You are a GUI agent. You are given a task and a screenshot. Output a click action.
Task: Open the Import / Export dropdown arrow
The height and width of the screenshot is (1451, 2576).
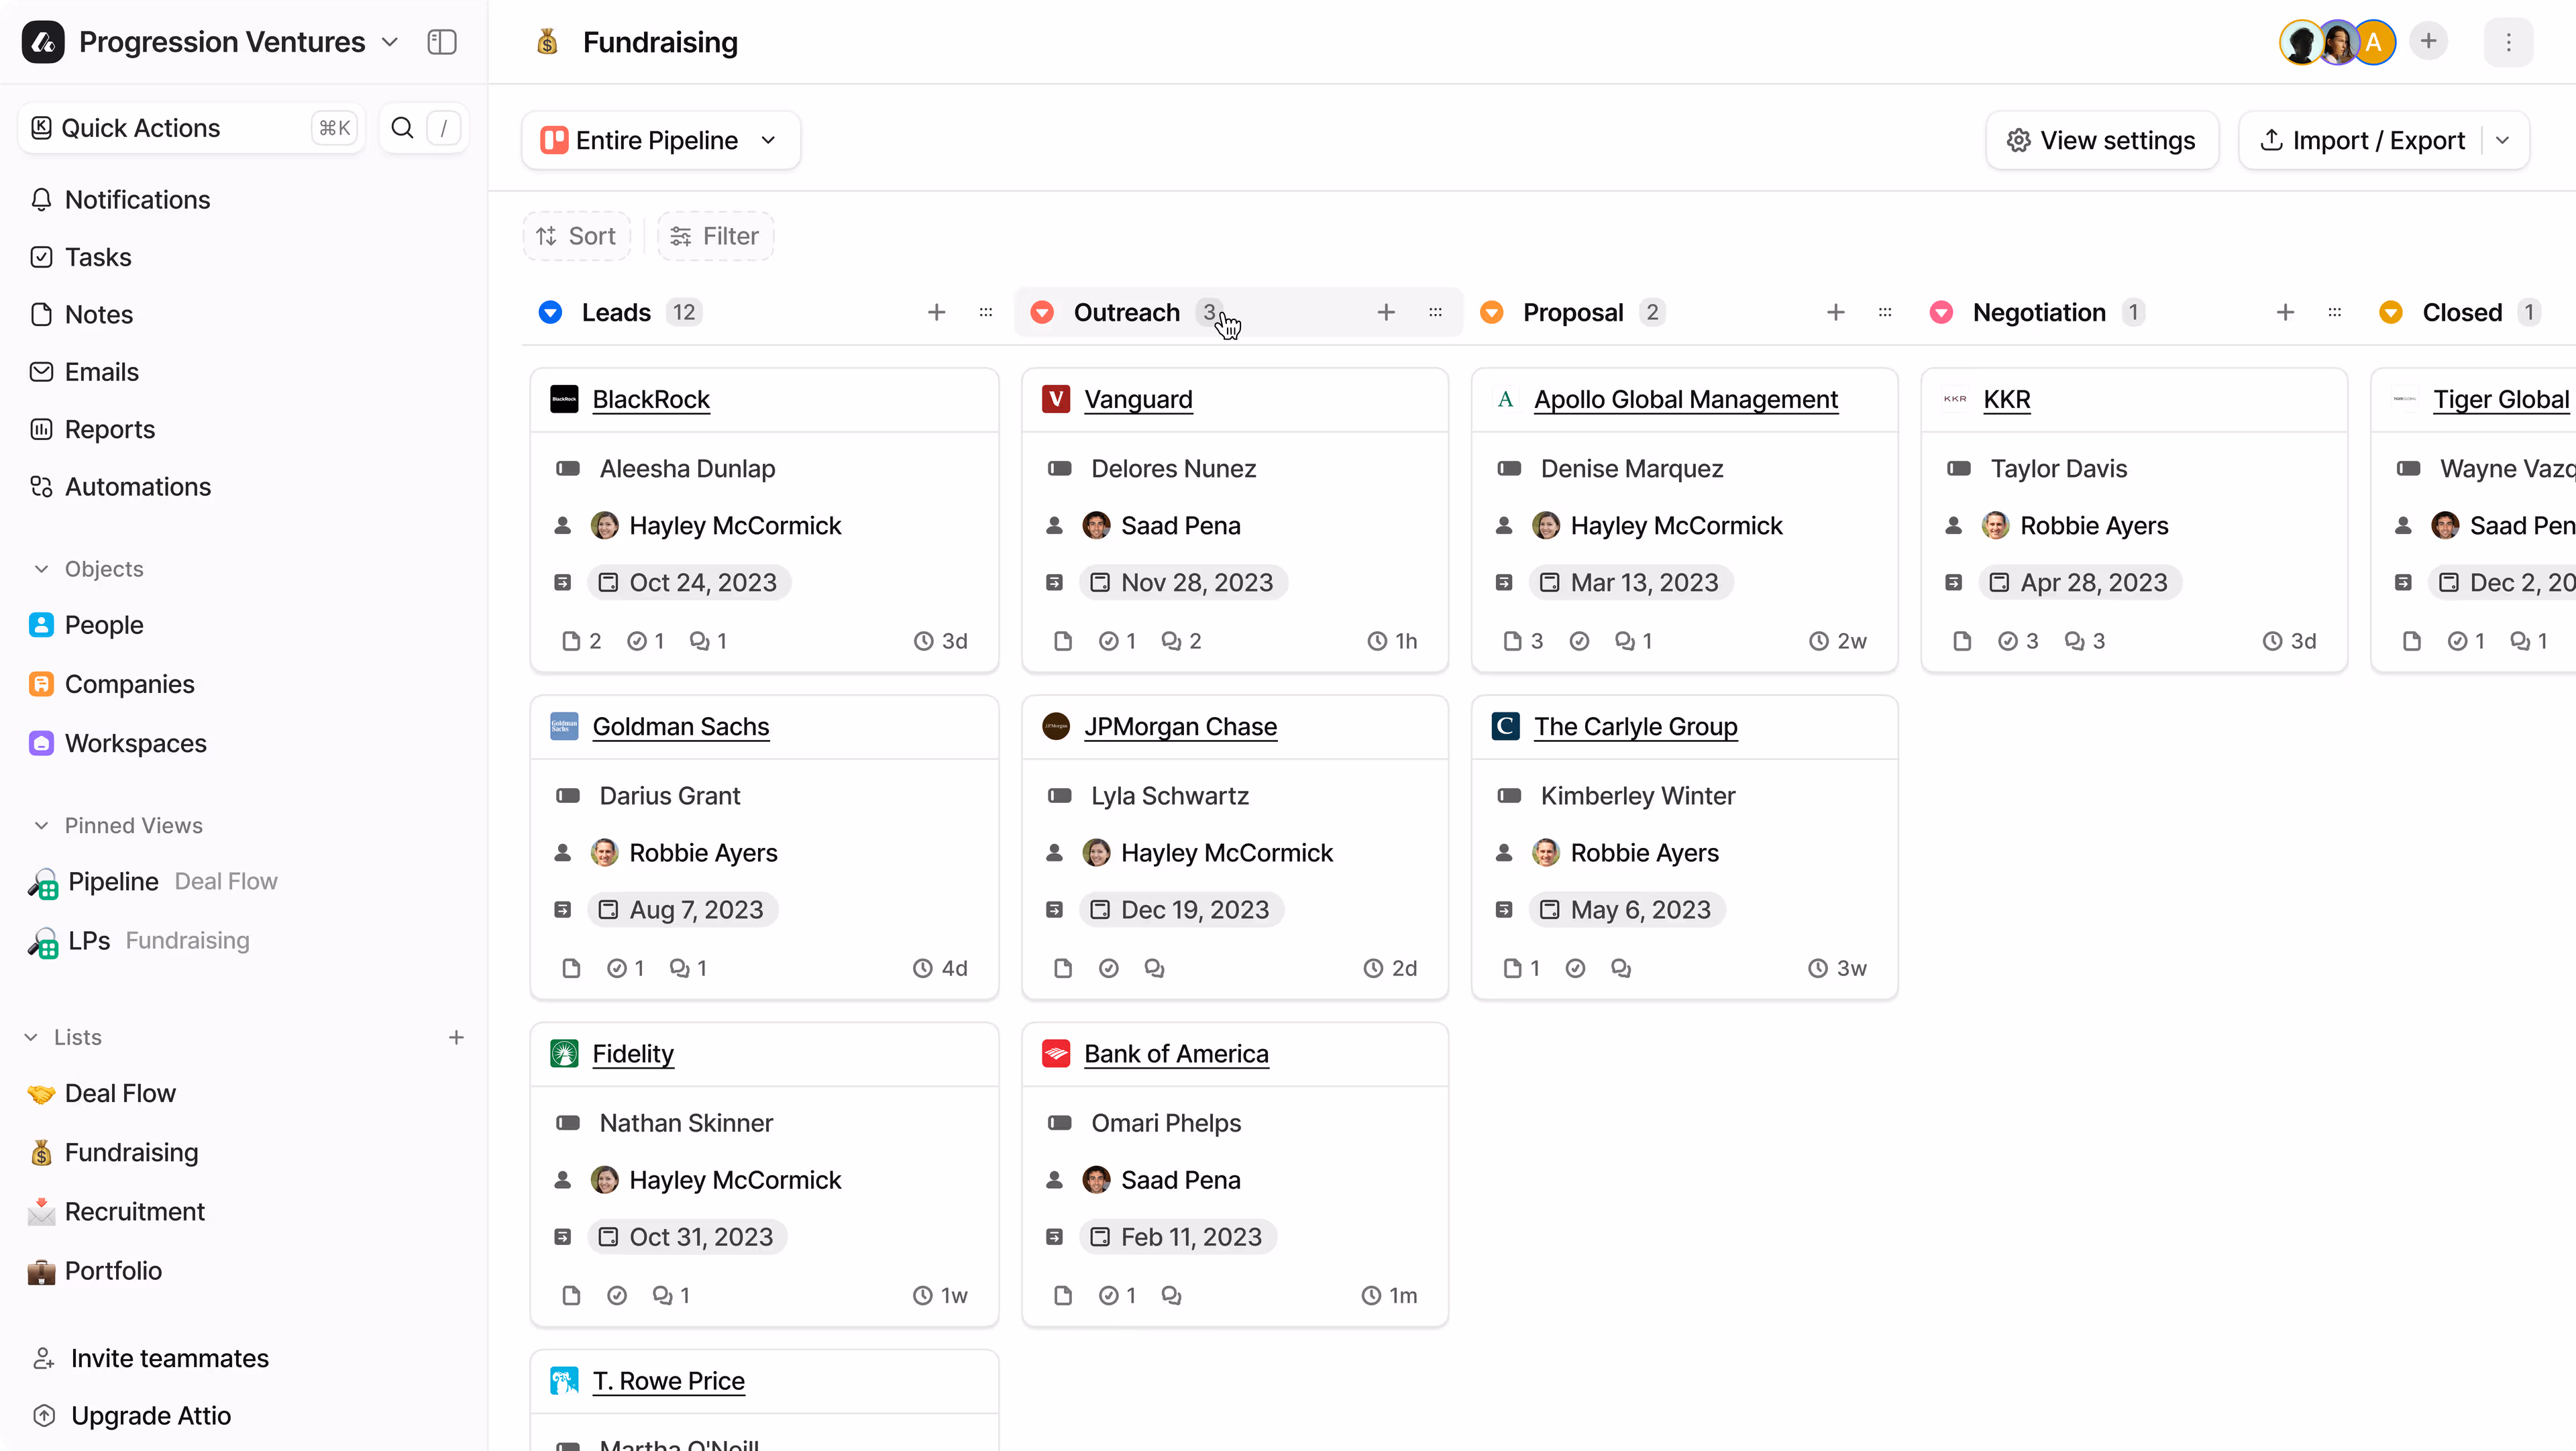pyautogui.click(x=2504, y=140)
